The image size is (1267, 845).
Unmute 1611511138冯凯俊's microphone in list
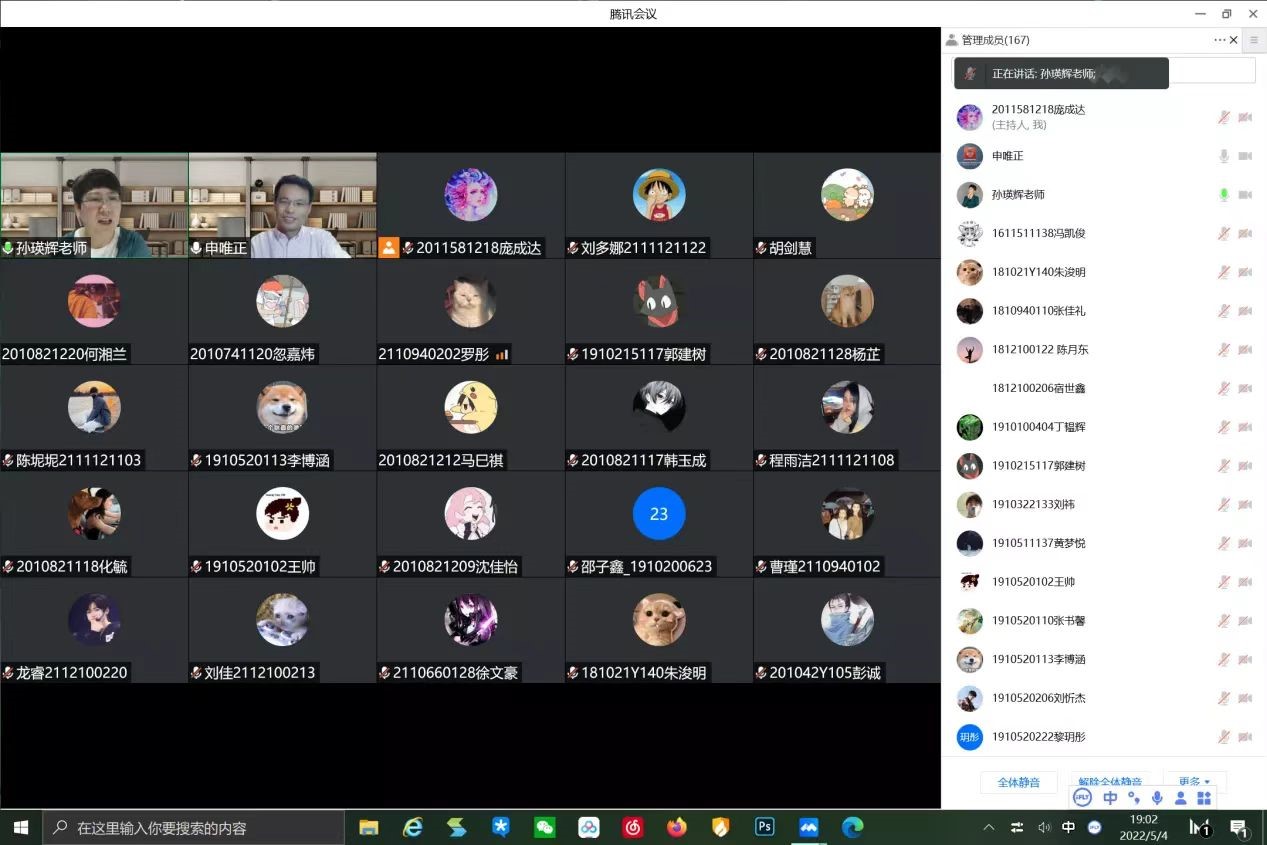[1223, 234]
